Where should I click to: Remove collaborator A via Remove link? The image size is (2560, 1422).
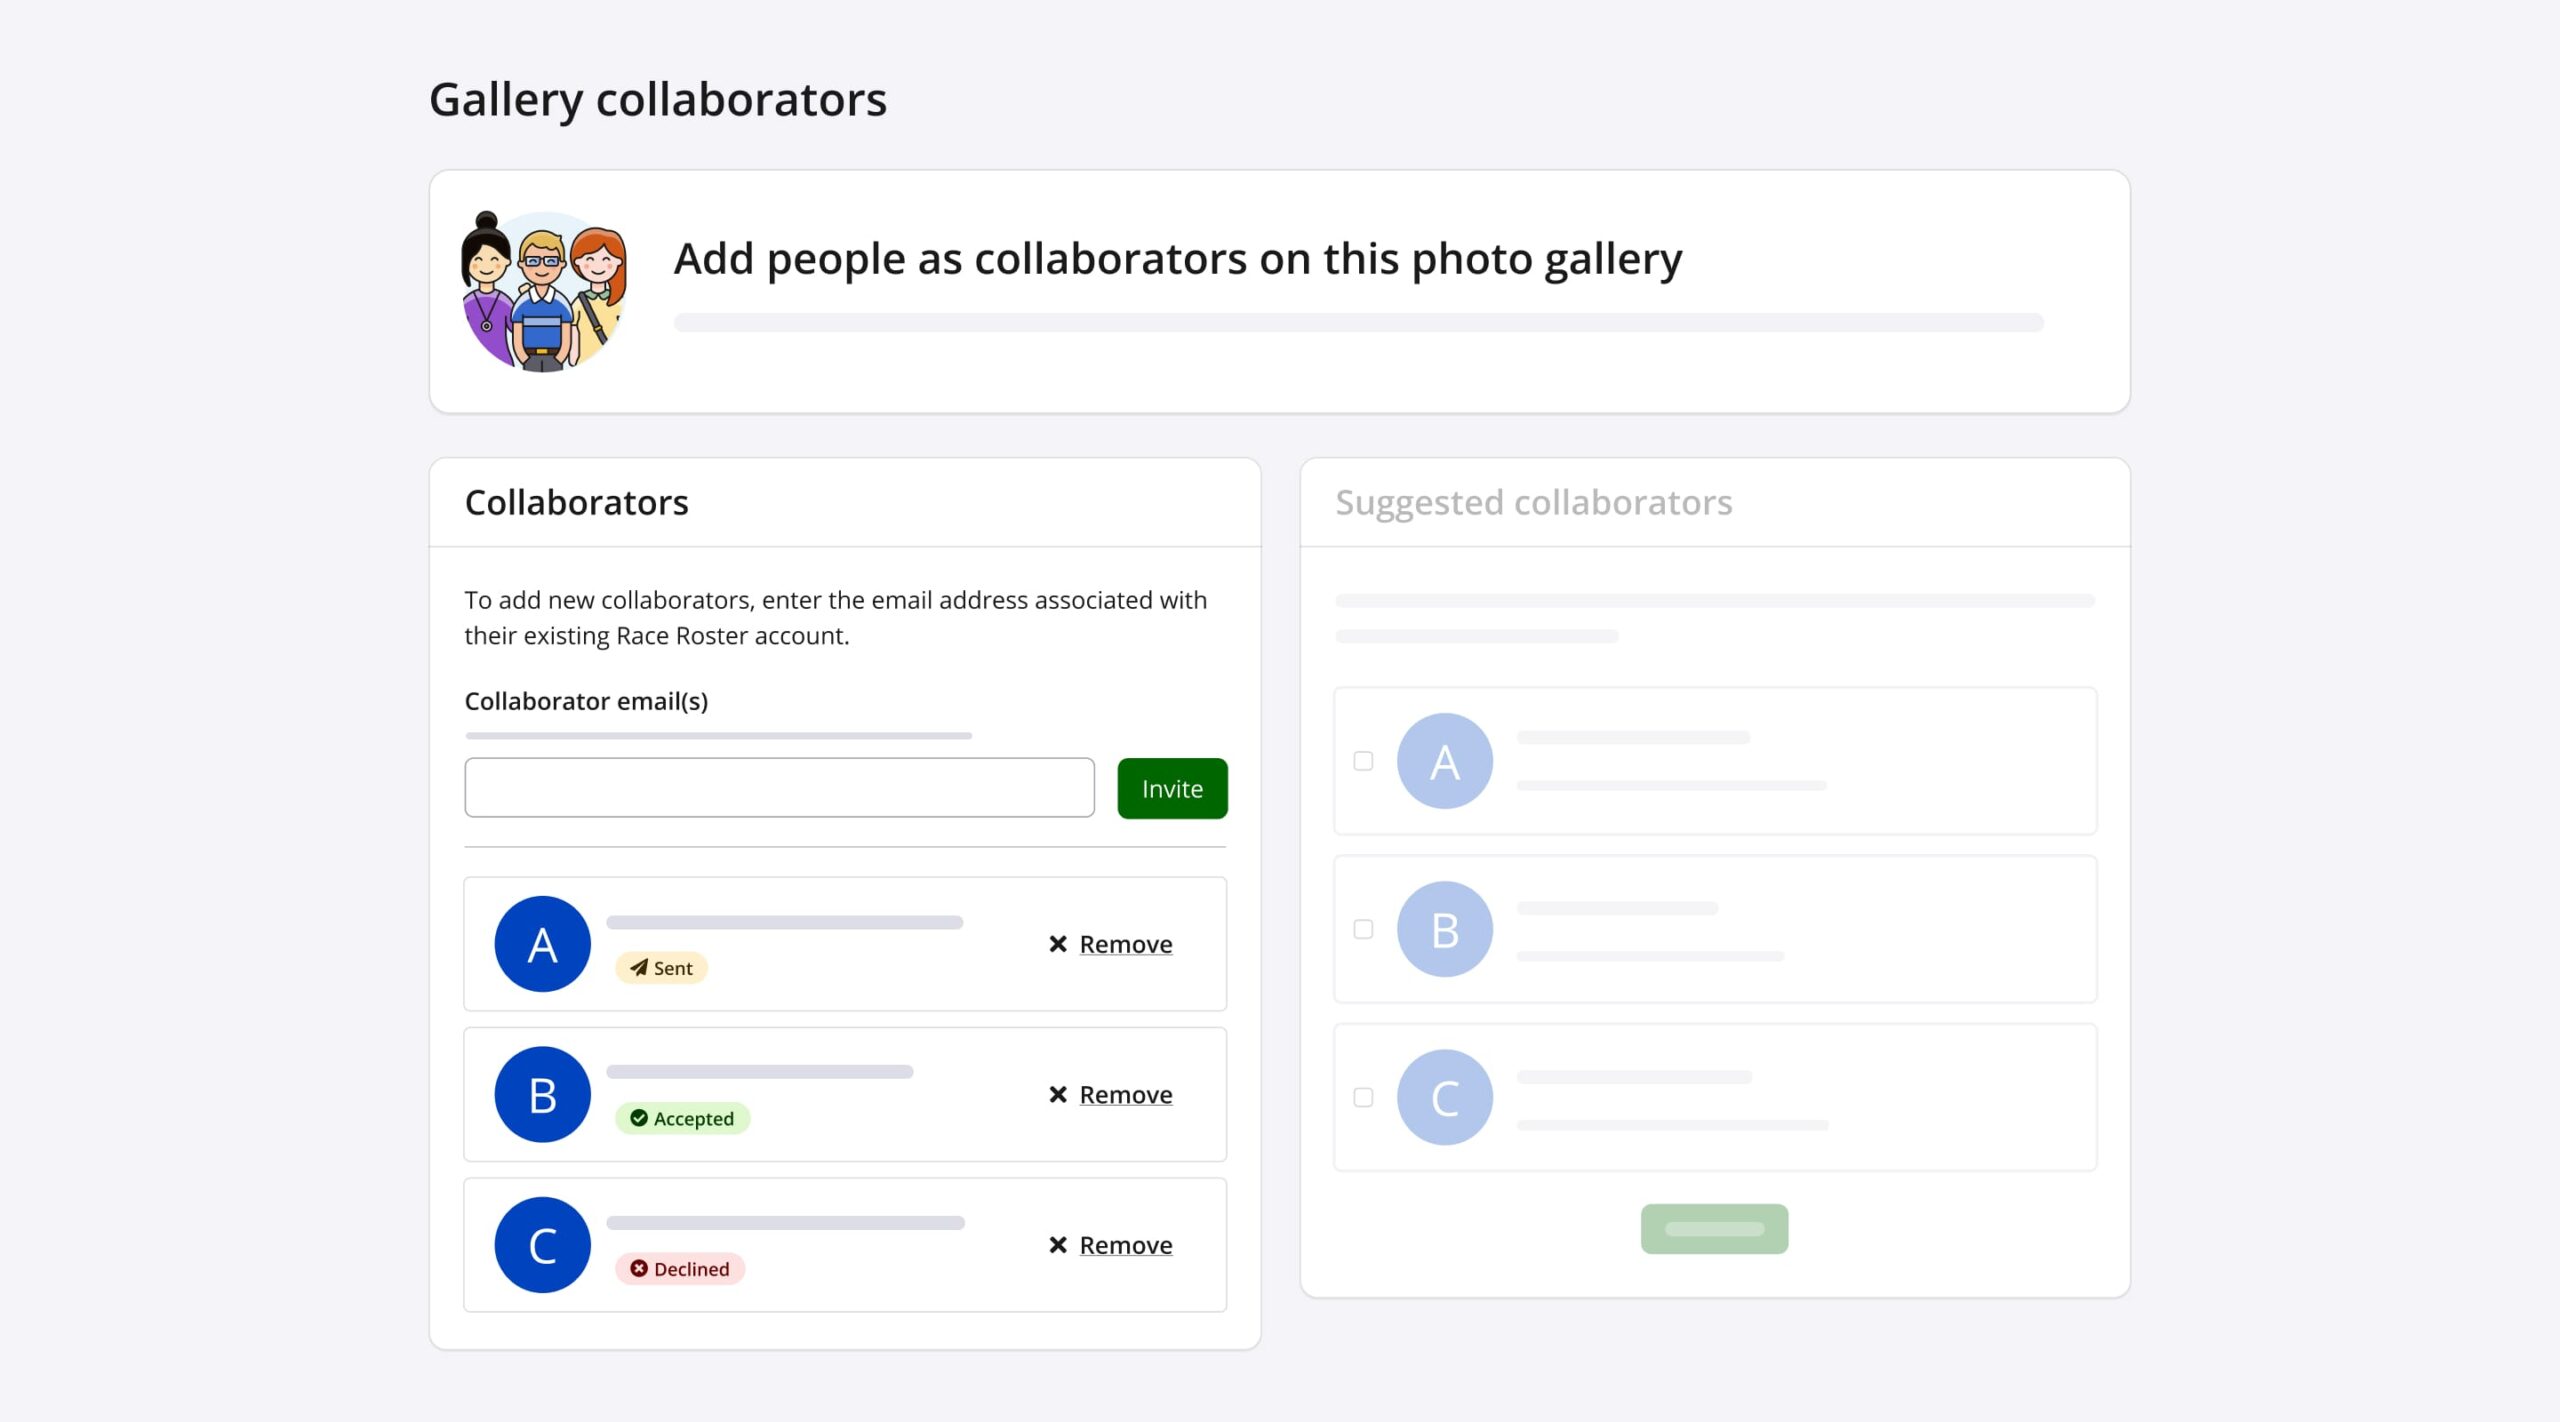pos(1125,944)
